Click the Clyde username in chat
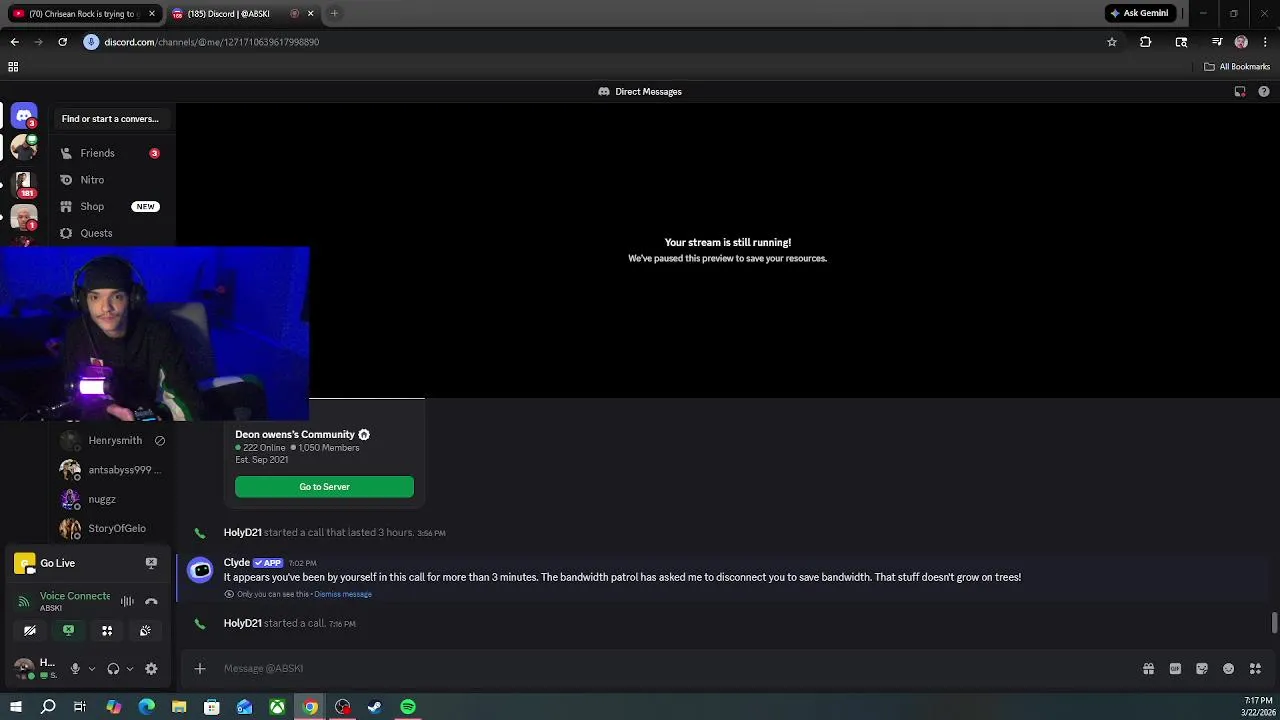Viewport: 1280px width, 720px height. coord(237,562)
